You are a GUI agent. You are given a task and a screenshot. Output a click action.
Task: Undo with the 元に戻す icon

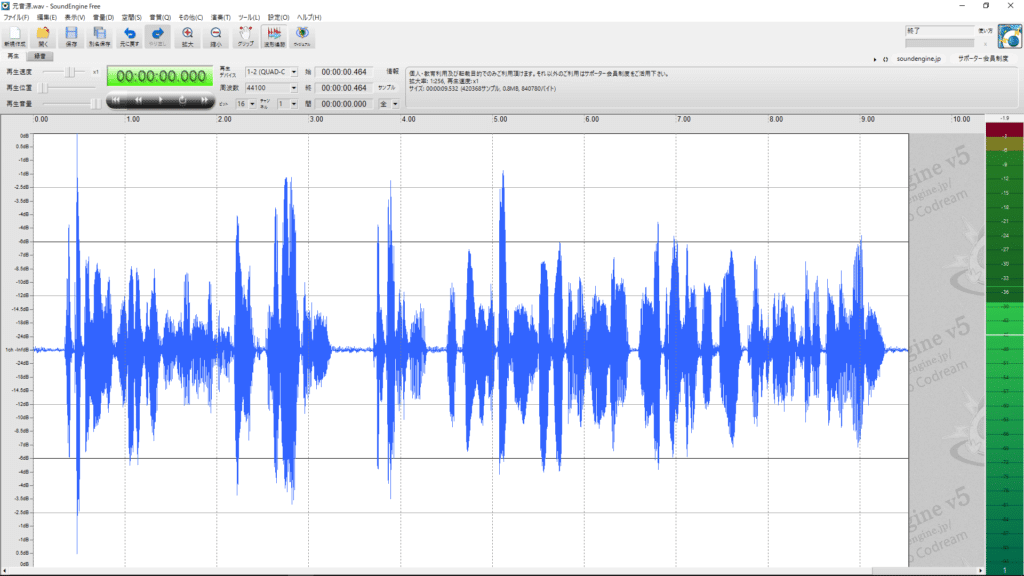coord(129,36)
